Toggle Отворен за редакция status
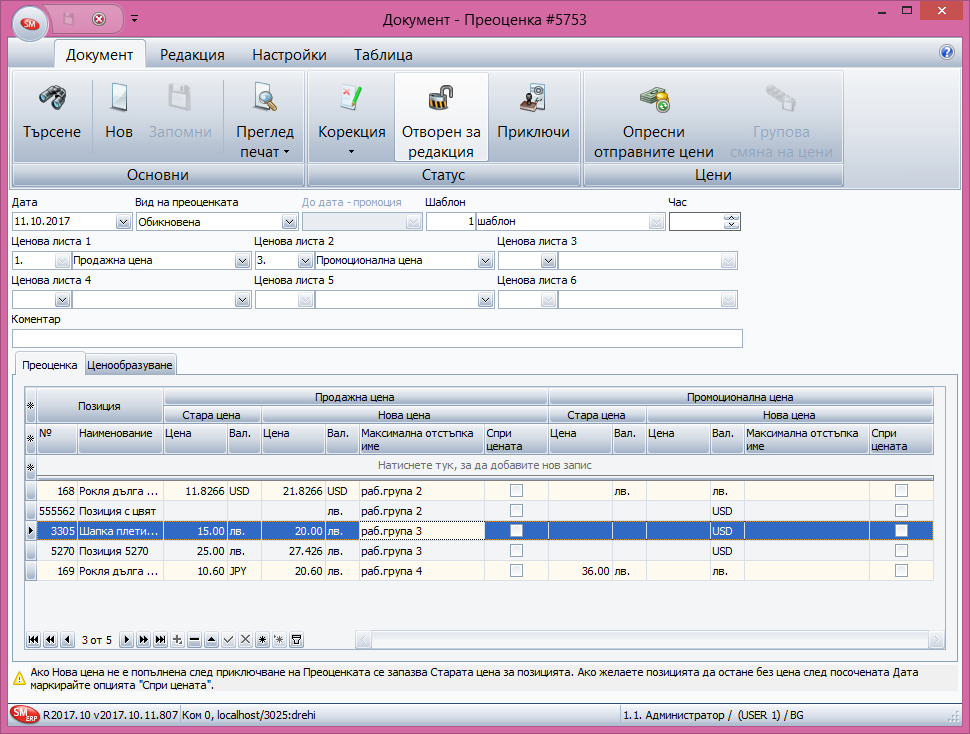This screenshot has width=970, height=734. 441,118
